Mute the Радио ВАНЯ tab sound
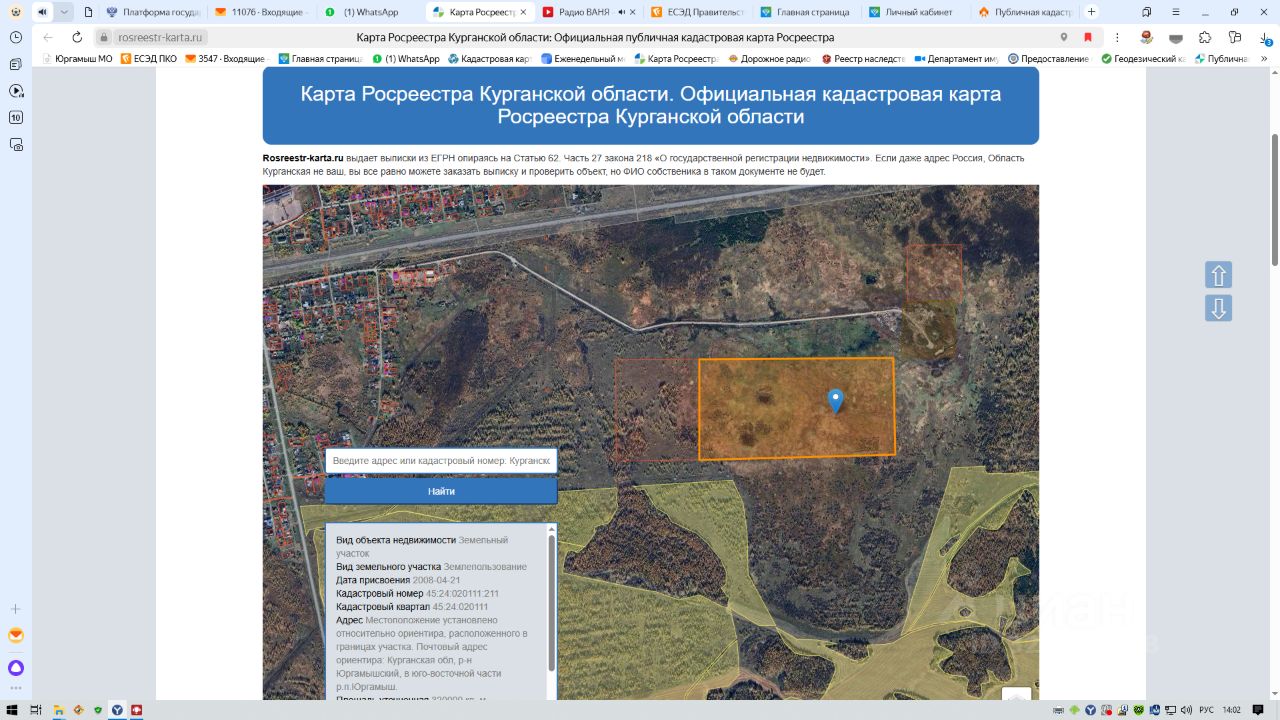Screen dimensions: 1280x720 622,12
